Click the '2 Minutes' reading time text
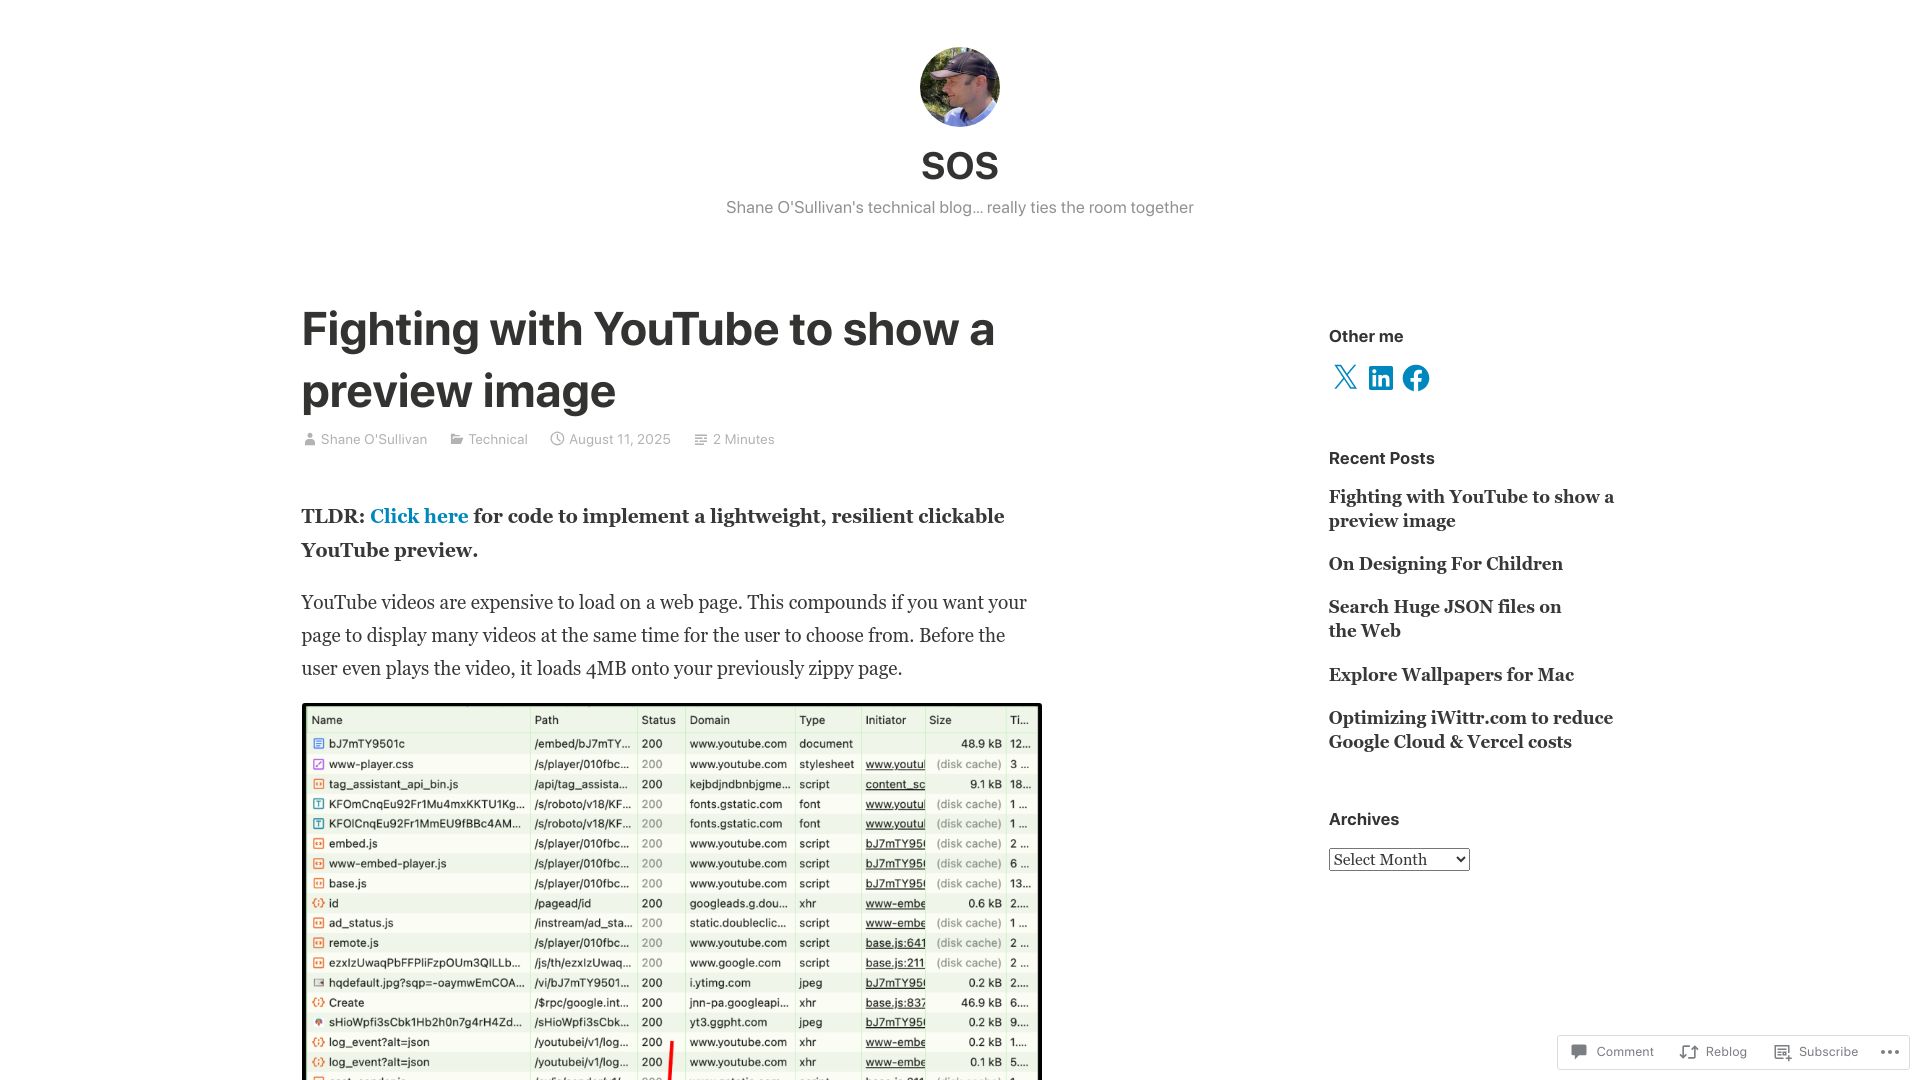Image resolution: width=1920 pixels, height=1080 pixels. tap(743, 439)
